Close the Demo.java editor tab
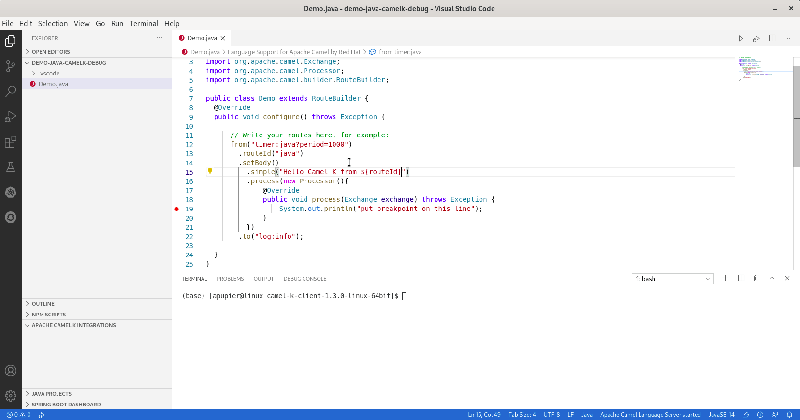Image resolution: width=800 pixels, height=420 pixels. [223, 38]
